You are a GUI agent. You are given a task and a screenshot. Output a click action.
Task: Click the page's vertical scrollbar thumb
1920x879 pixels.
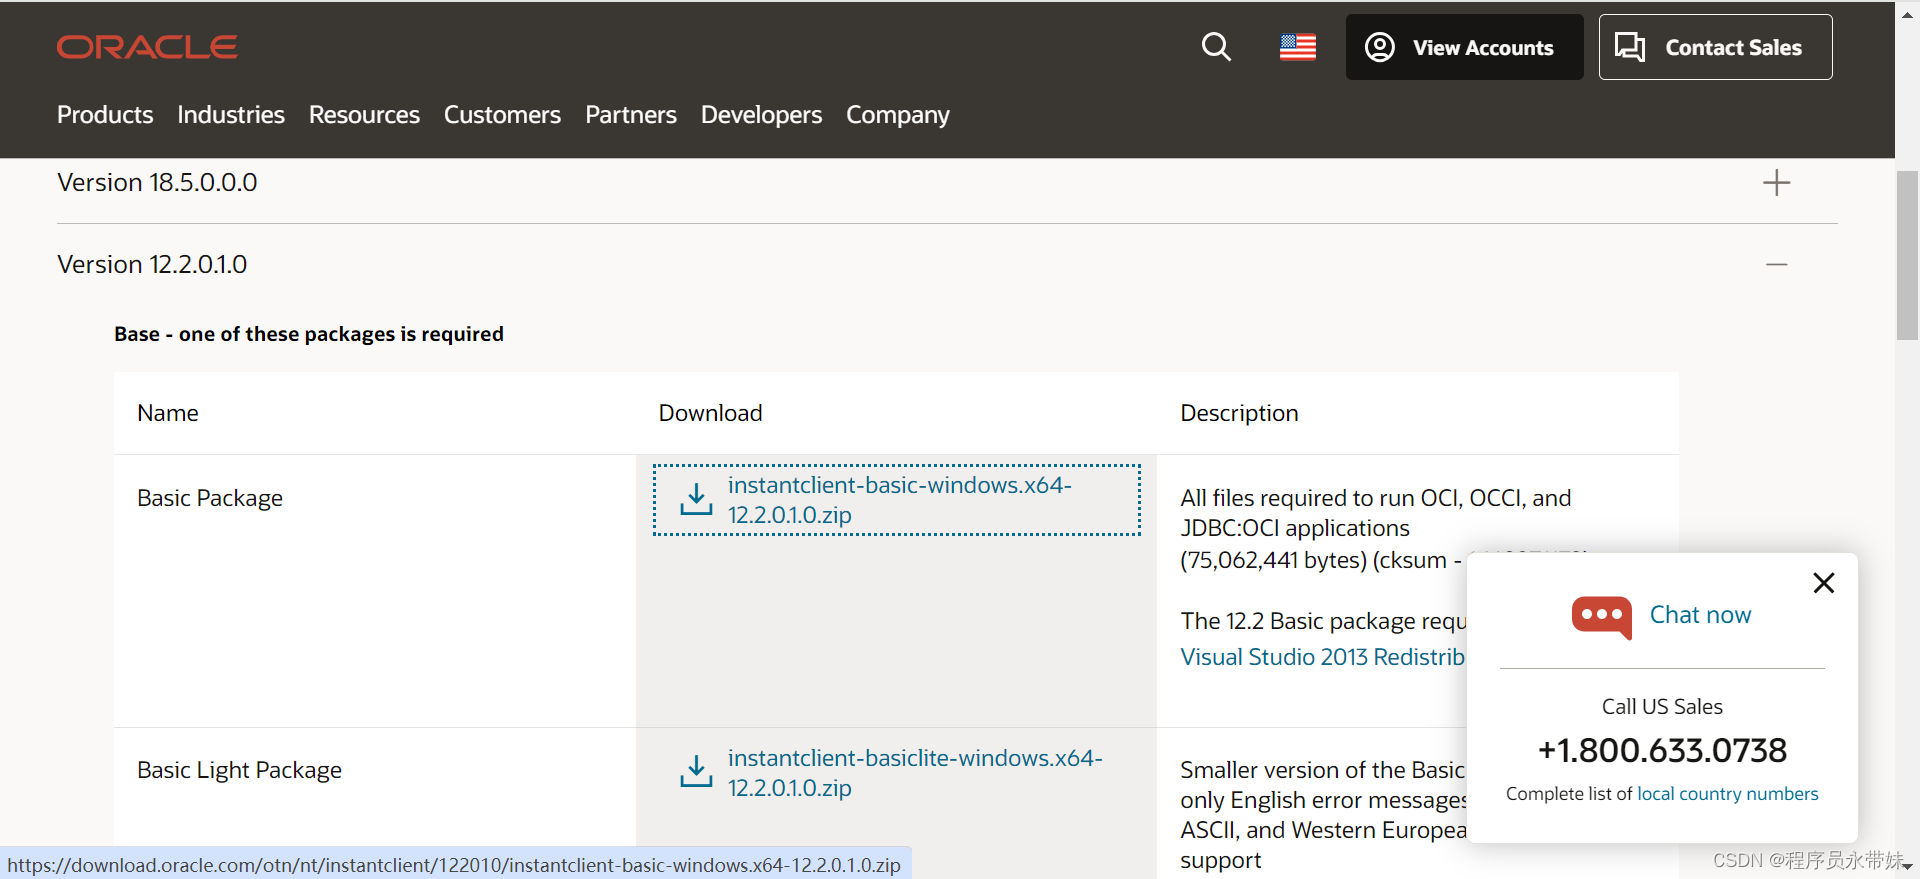(1907, 256)
